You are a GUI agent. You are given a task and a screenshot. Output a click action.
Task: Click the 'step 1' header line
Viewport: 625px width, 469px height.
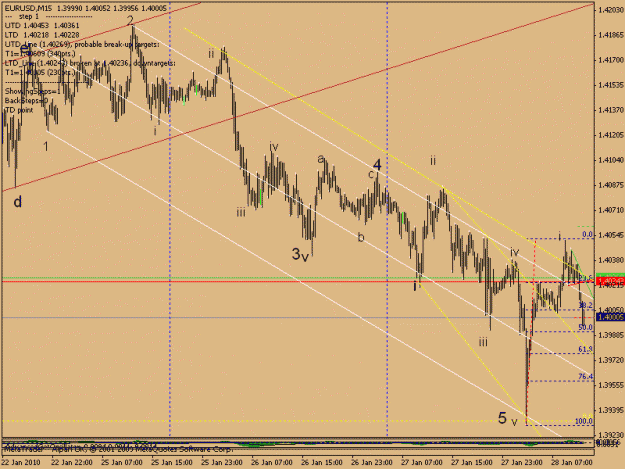(48, 17)
